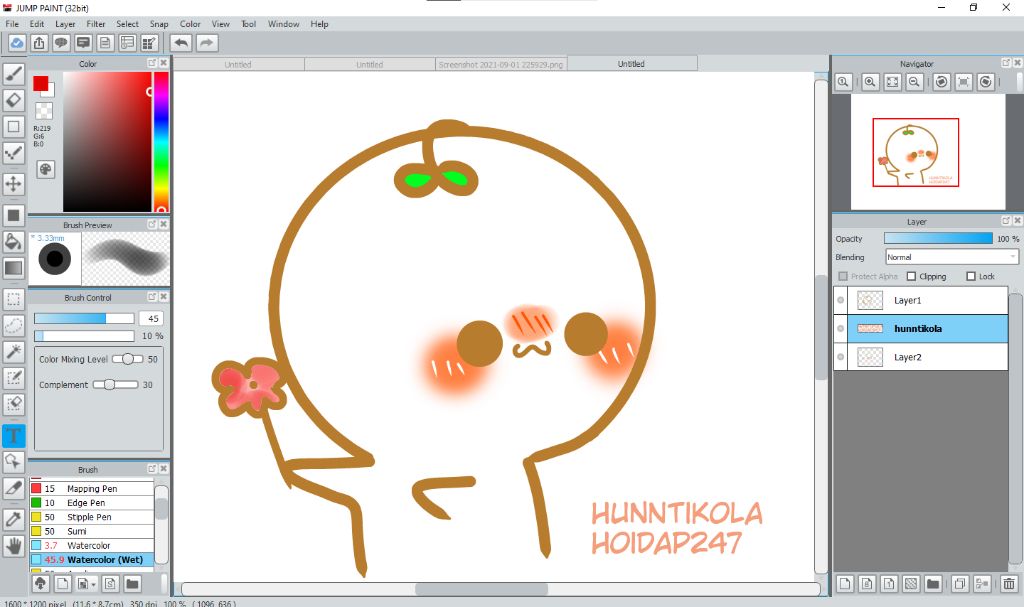Viewport: 1024px width, 607px height.
Task: Add brush from cloud icon
Action: [x=40, y=583]
